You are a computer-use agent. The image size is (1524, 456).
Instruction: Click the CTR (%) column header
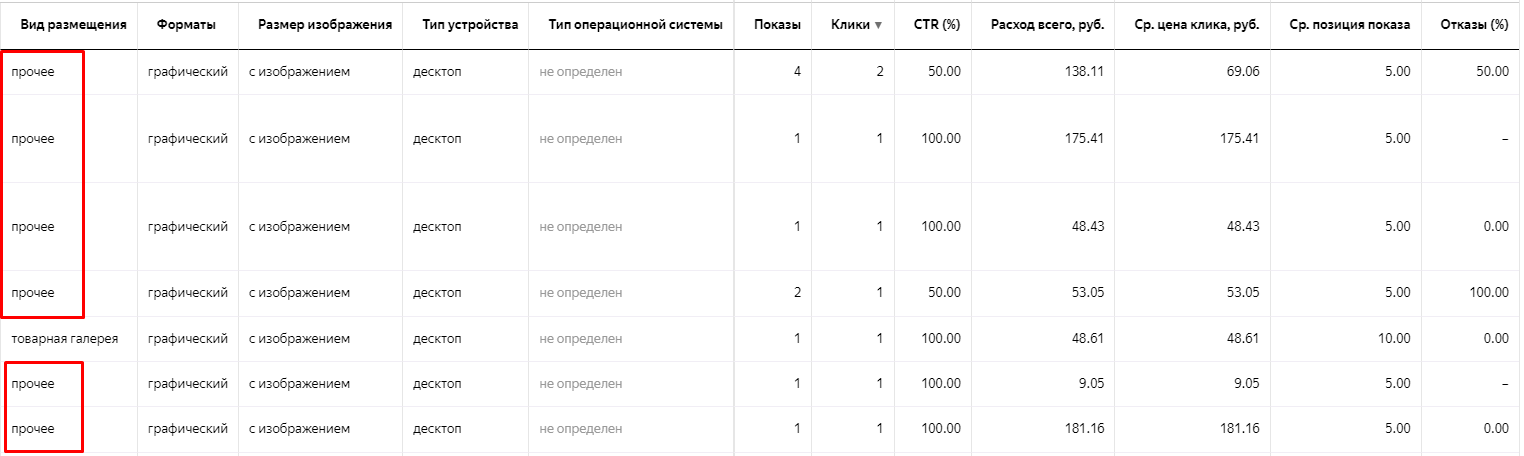(937, 24)
